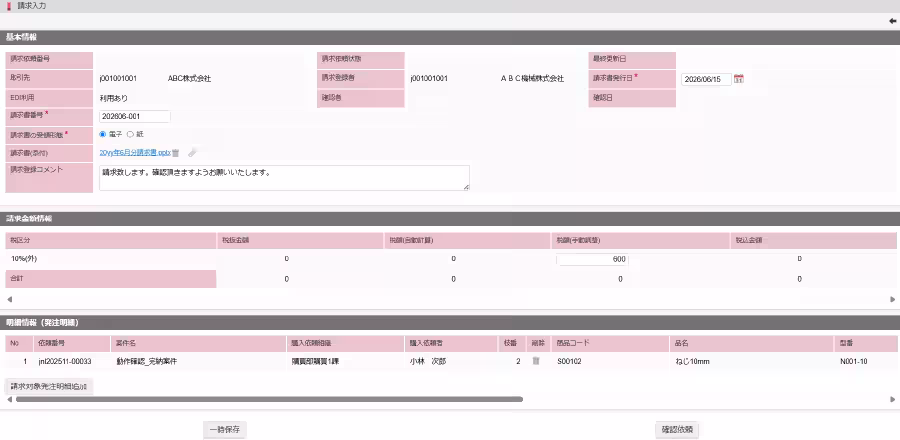900x440 pixels.
Task: Click requester name 小林 次郎
Action: pos(428,361)
